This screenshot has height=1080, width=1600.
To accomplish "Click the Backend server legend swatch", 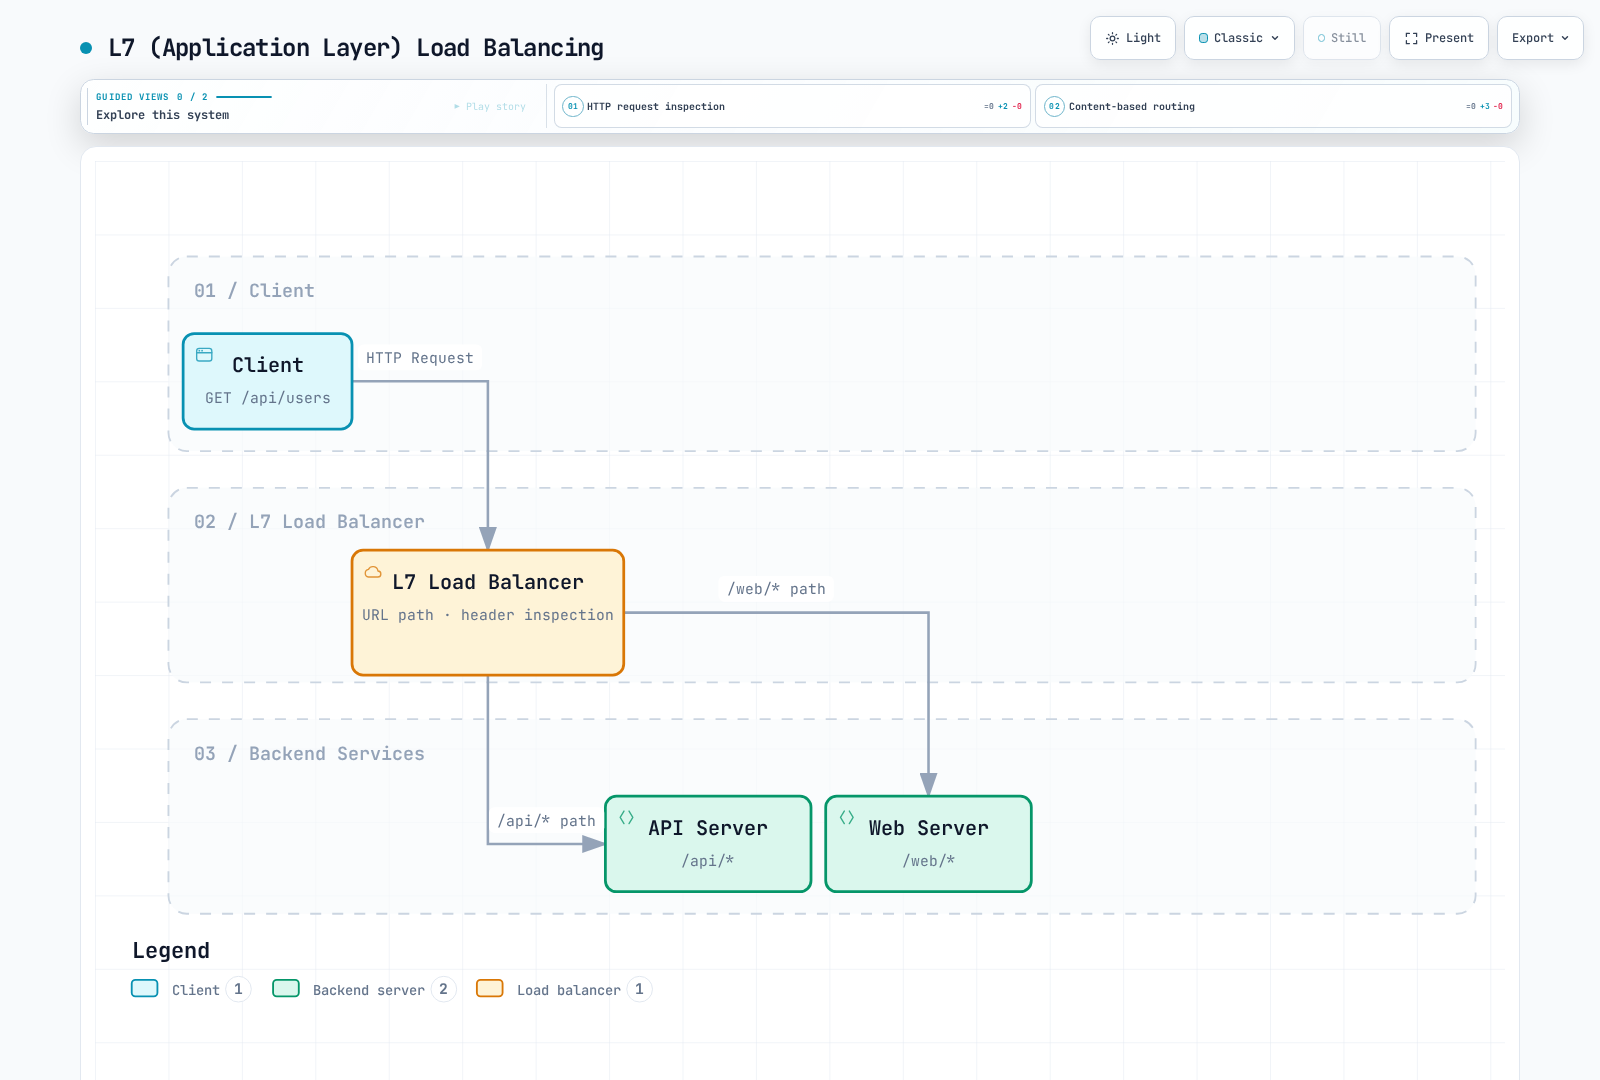I will pyautogui.click(x=286, y=989).
